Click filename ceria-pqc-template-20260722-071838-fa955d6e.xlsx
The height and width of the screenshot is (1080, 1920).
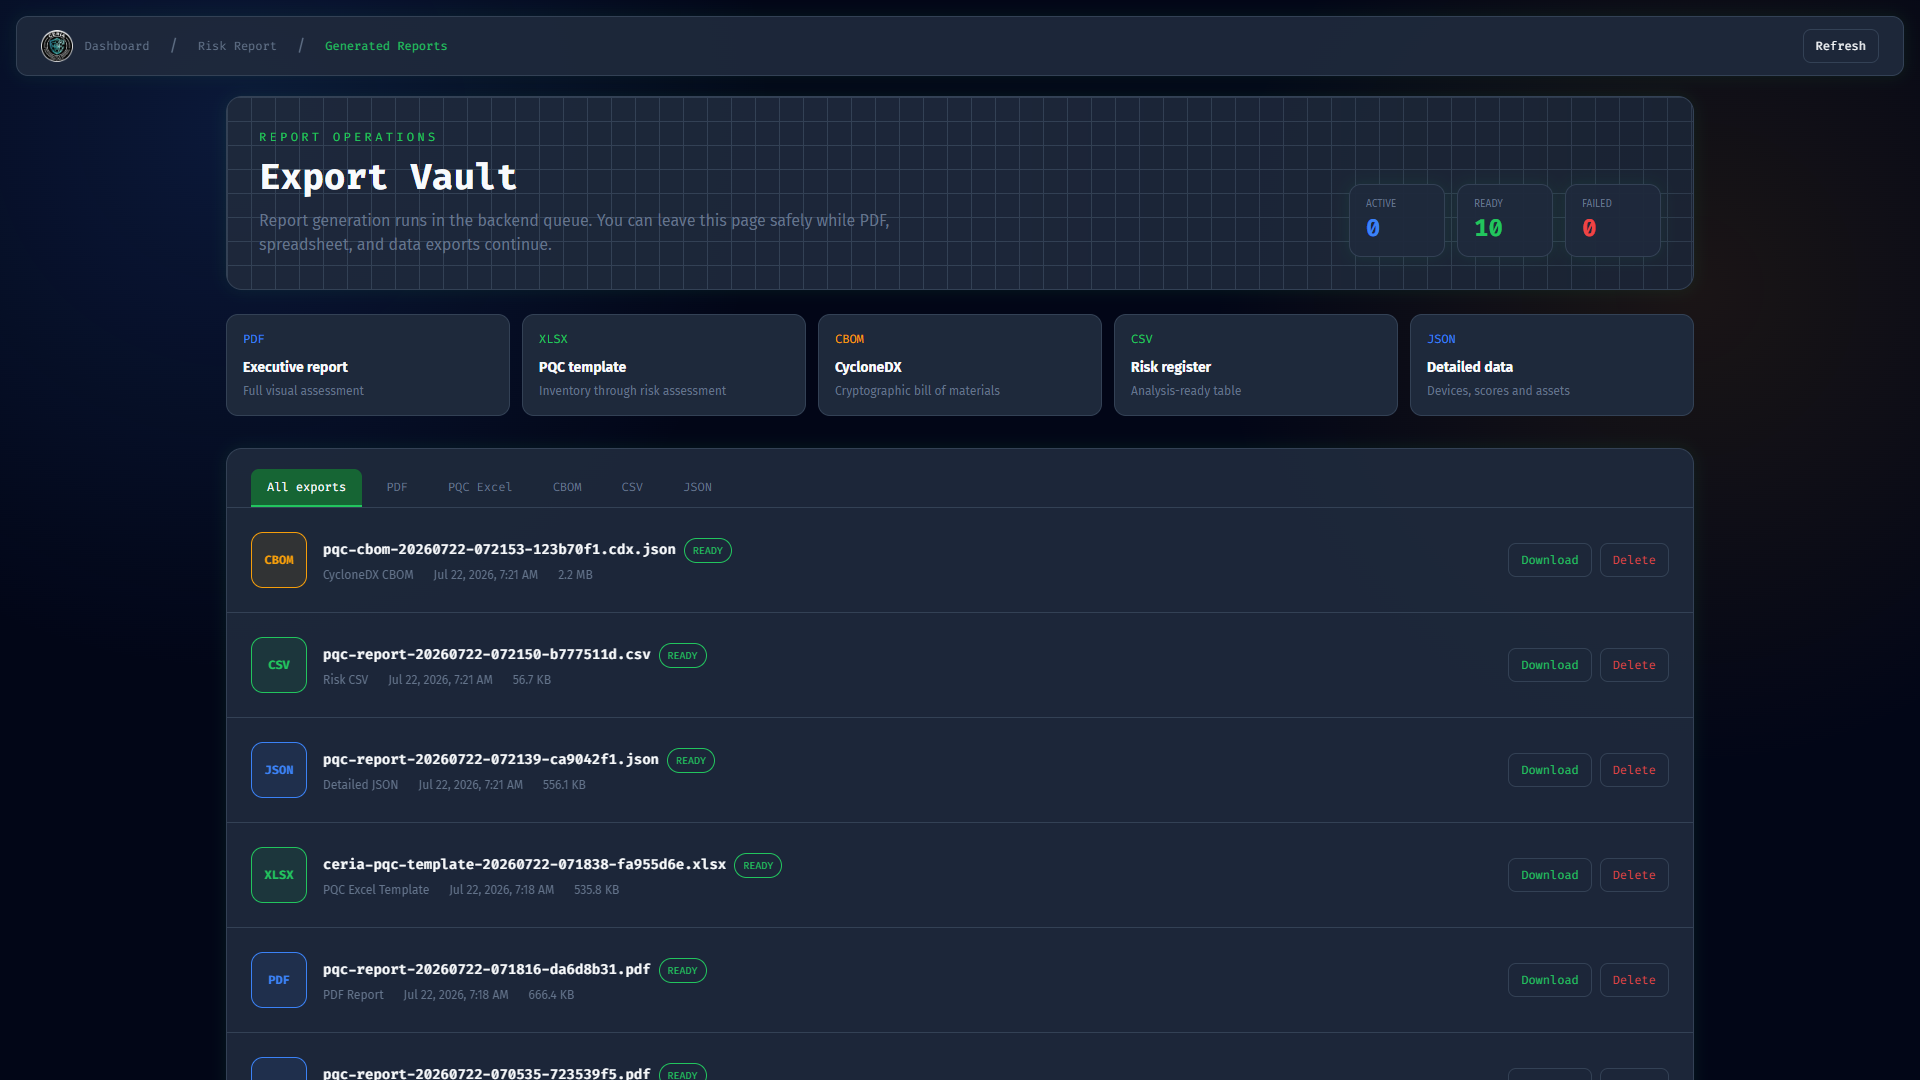point(524,864)
